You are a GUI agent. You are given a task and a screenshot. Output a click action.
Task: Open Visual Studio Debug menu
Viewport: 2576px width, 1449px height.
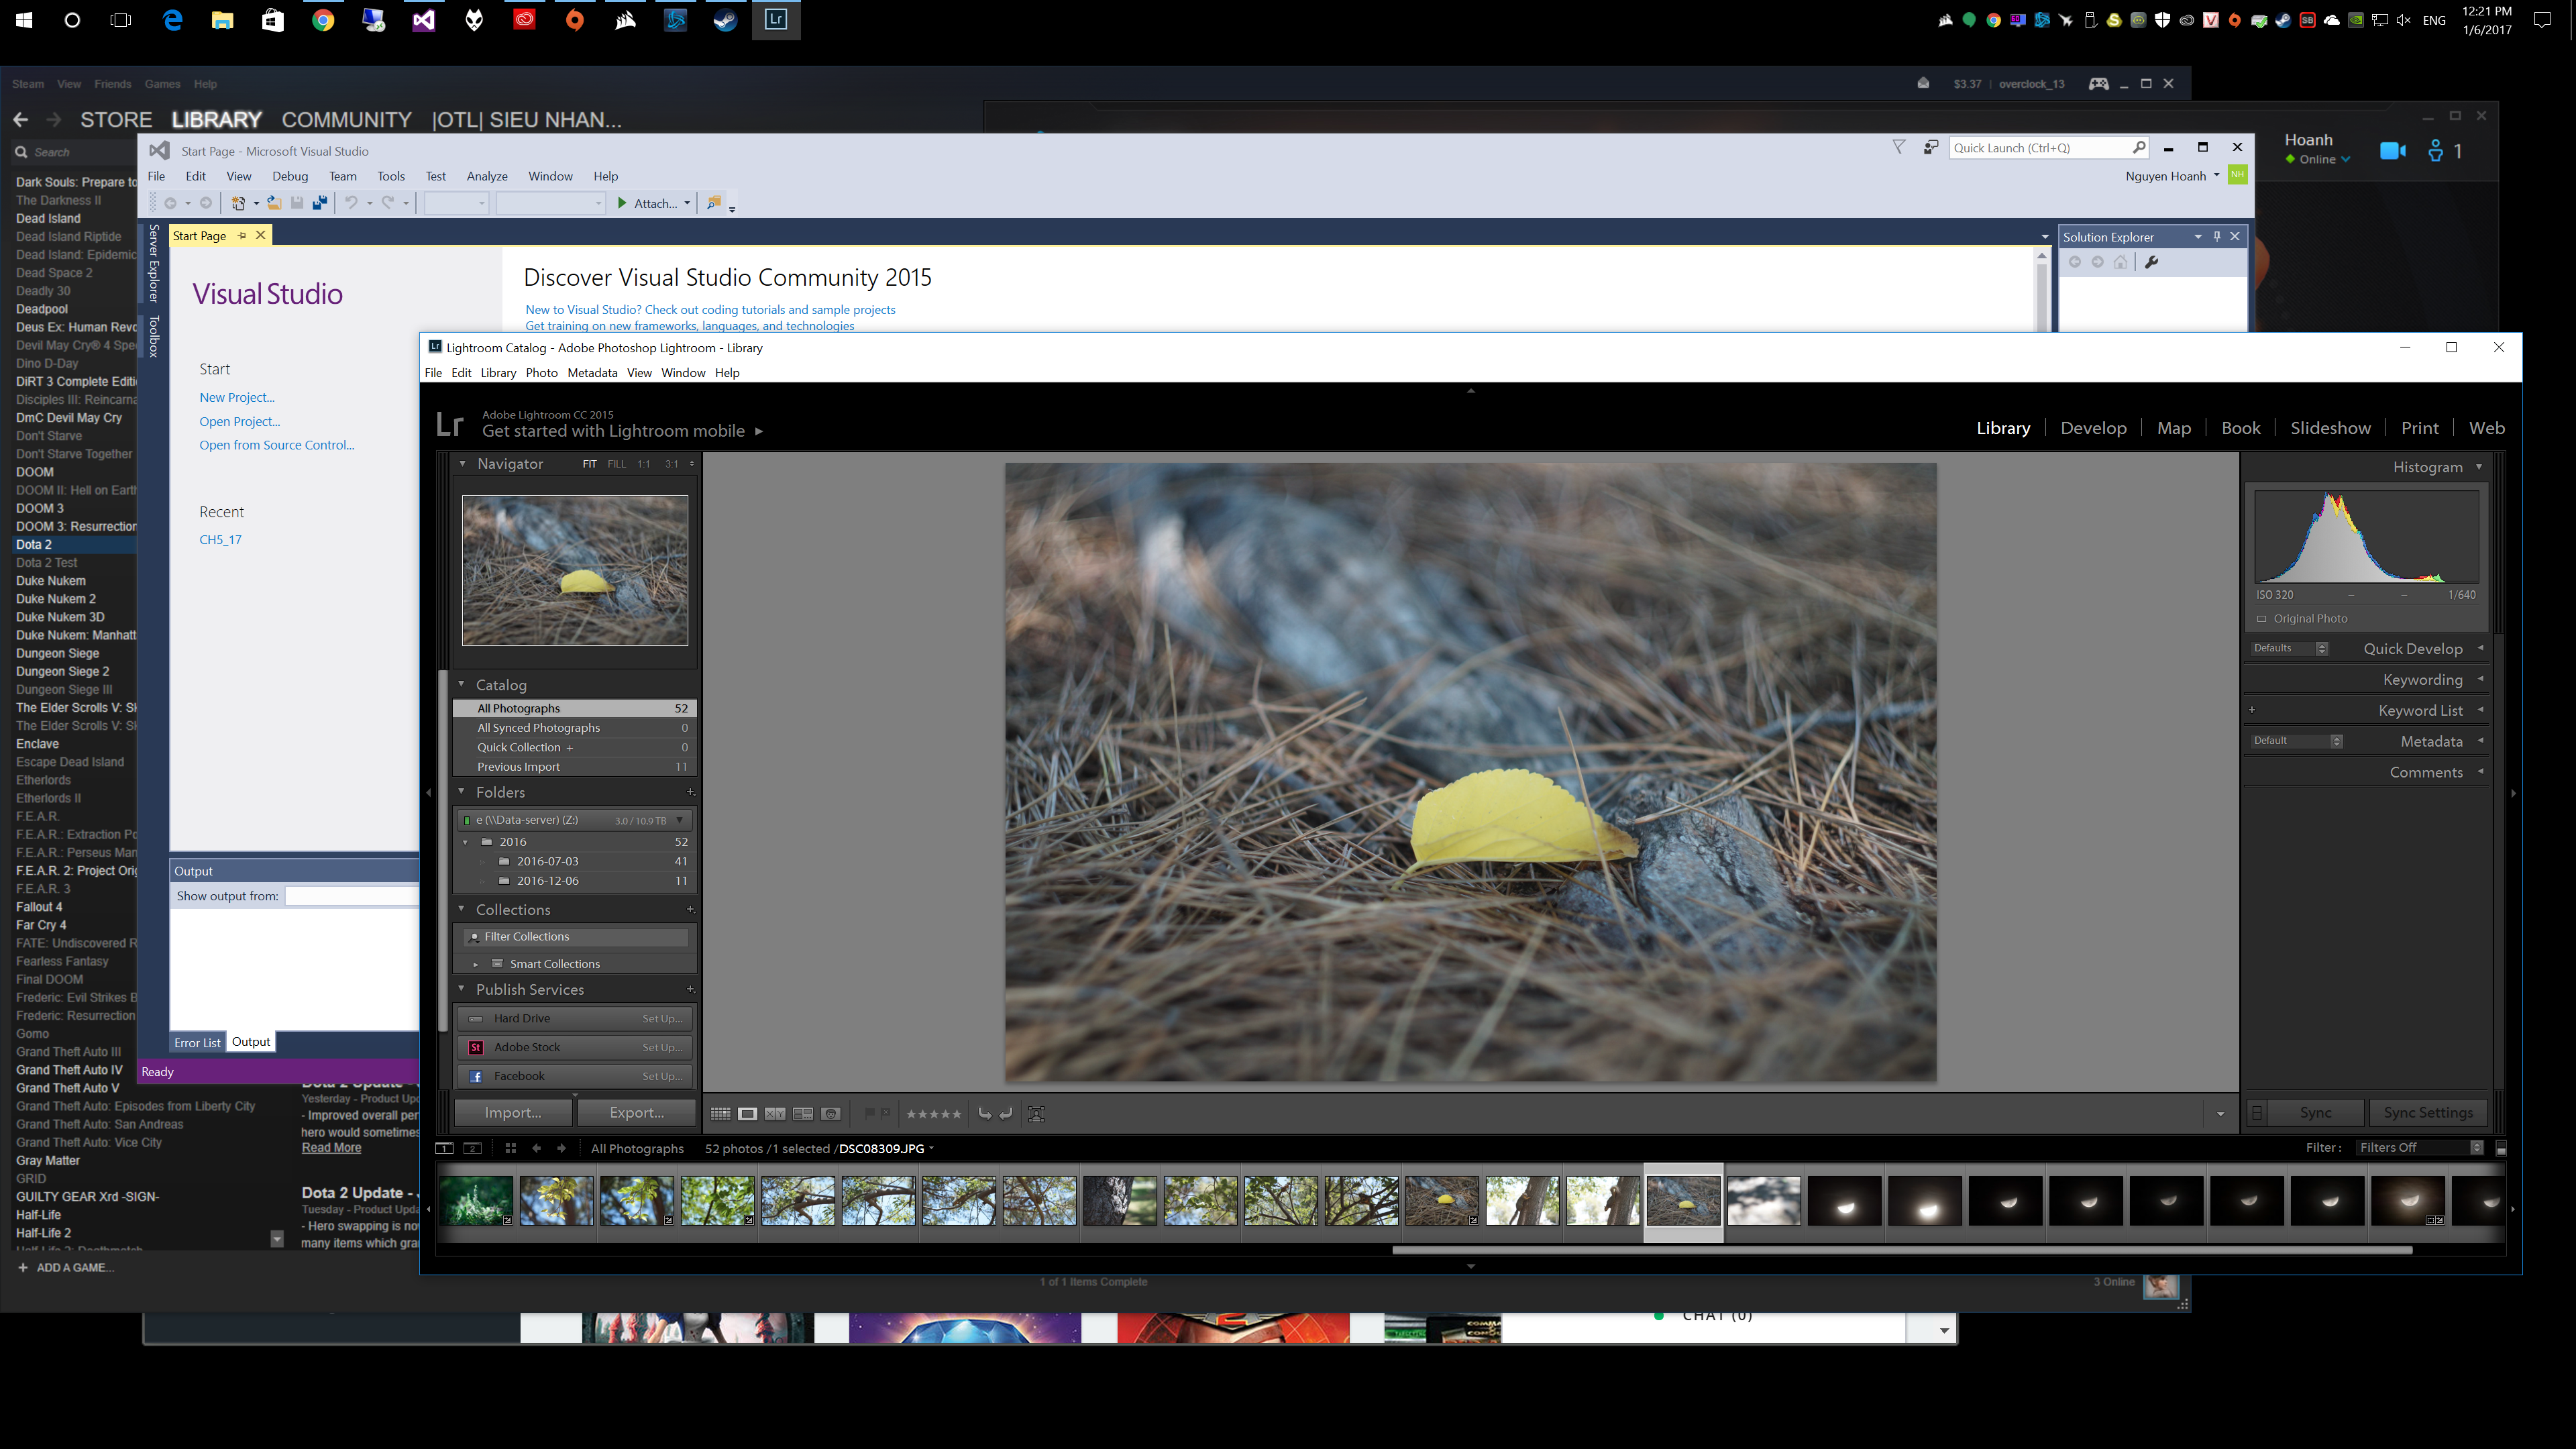point(290,176)
